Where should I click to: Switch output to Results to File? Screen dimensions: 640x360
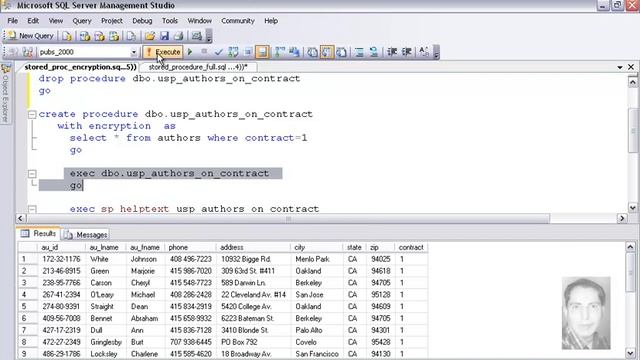click(342, 52)
